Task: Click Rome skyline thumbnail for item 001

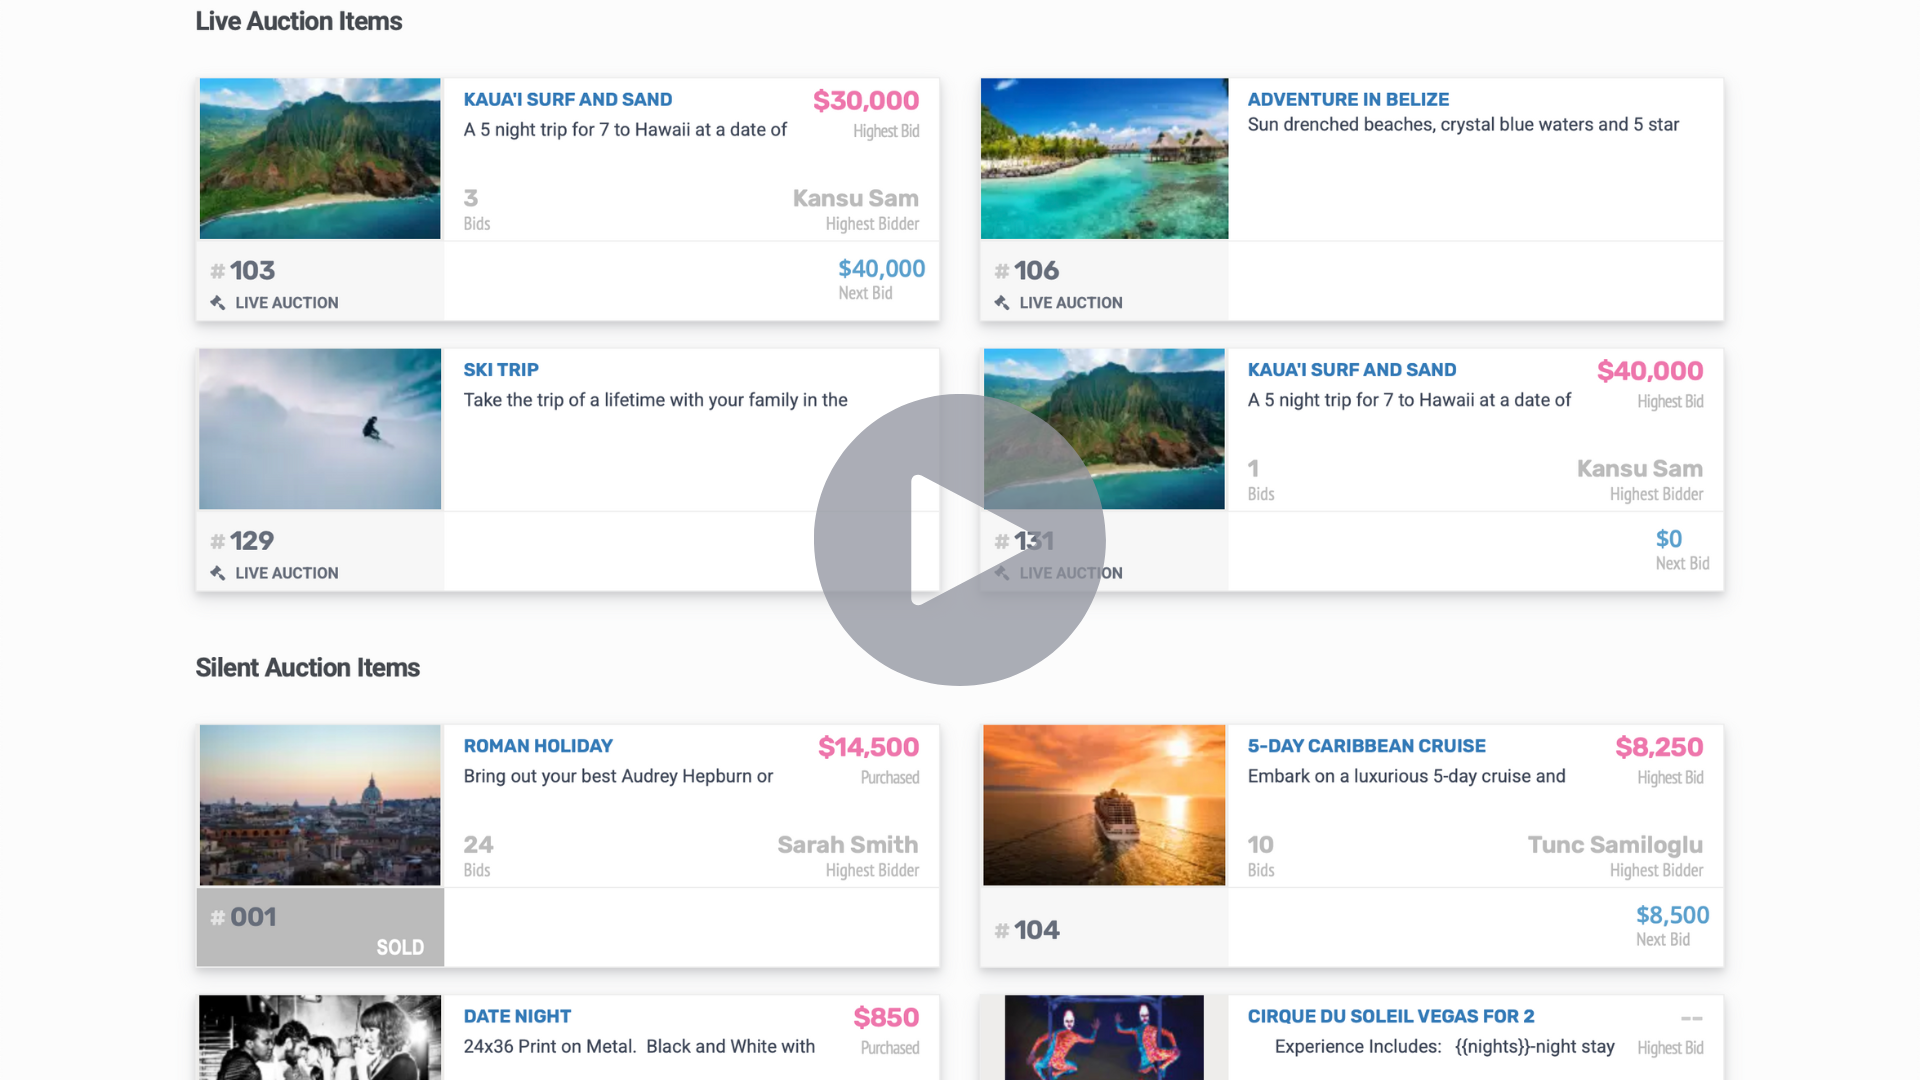Action: 320,805
